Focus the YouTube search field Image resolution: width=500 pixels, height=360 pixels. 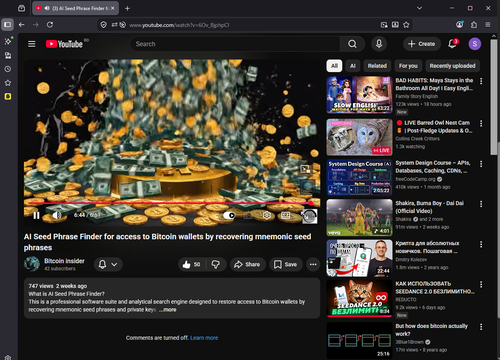(x=235, y=44)
